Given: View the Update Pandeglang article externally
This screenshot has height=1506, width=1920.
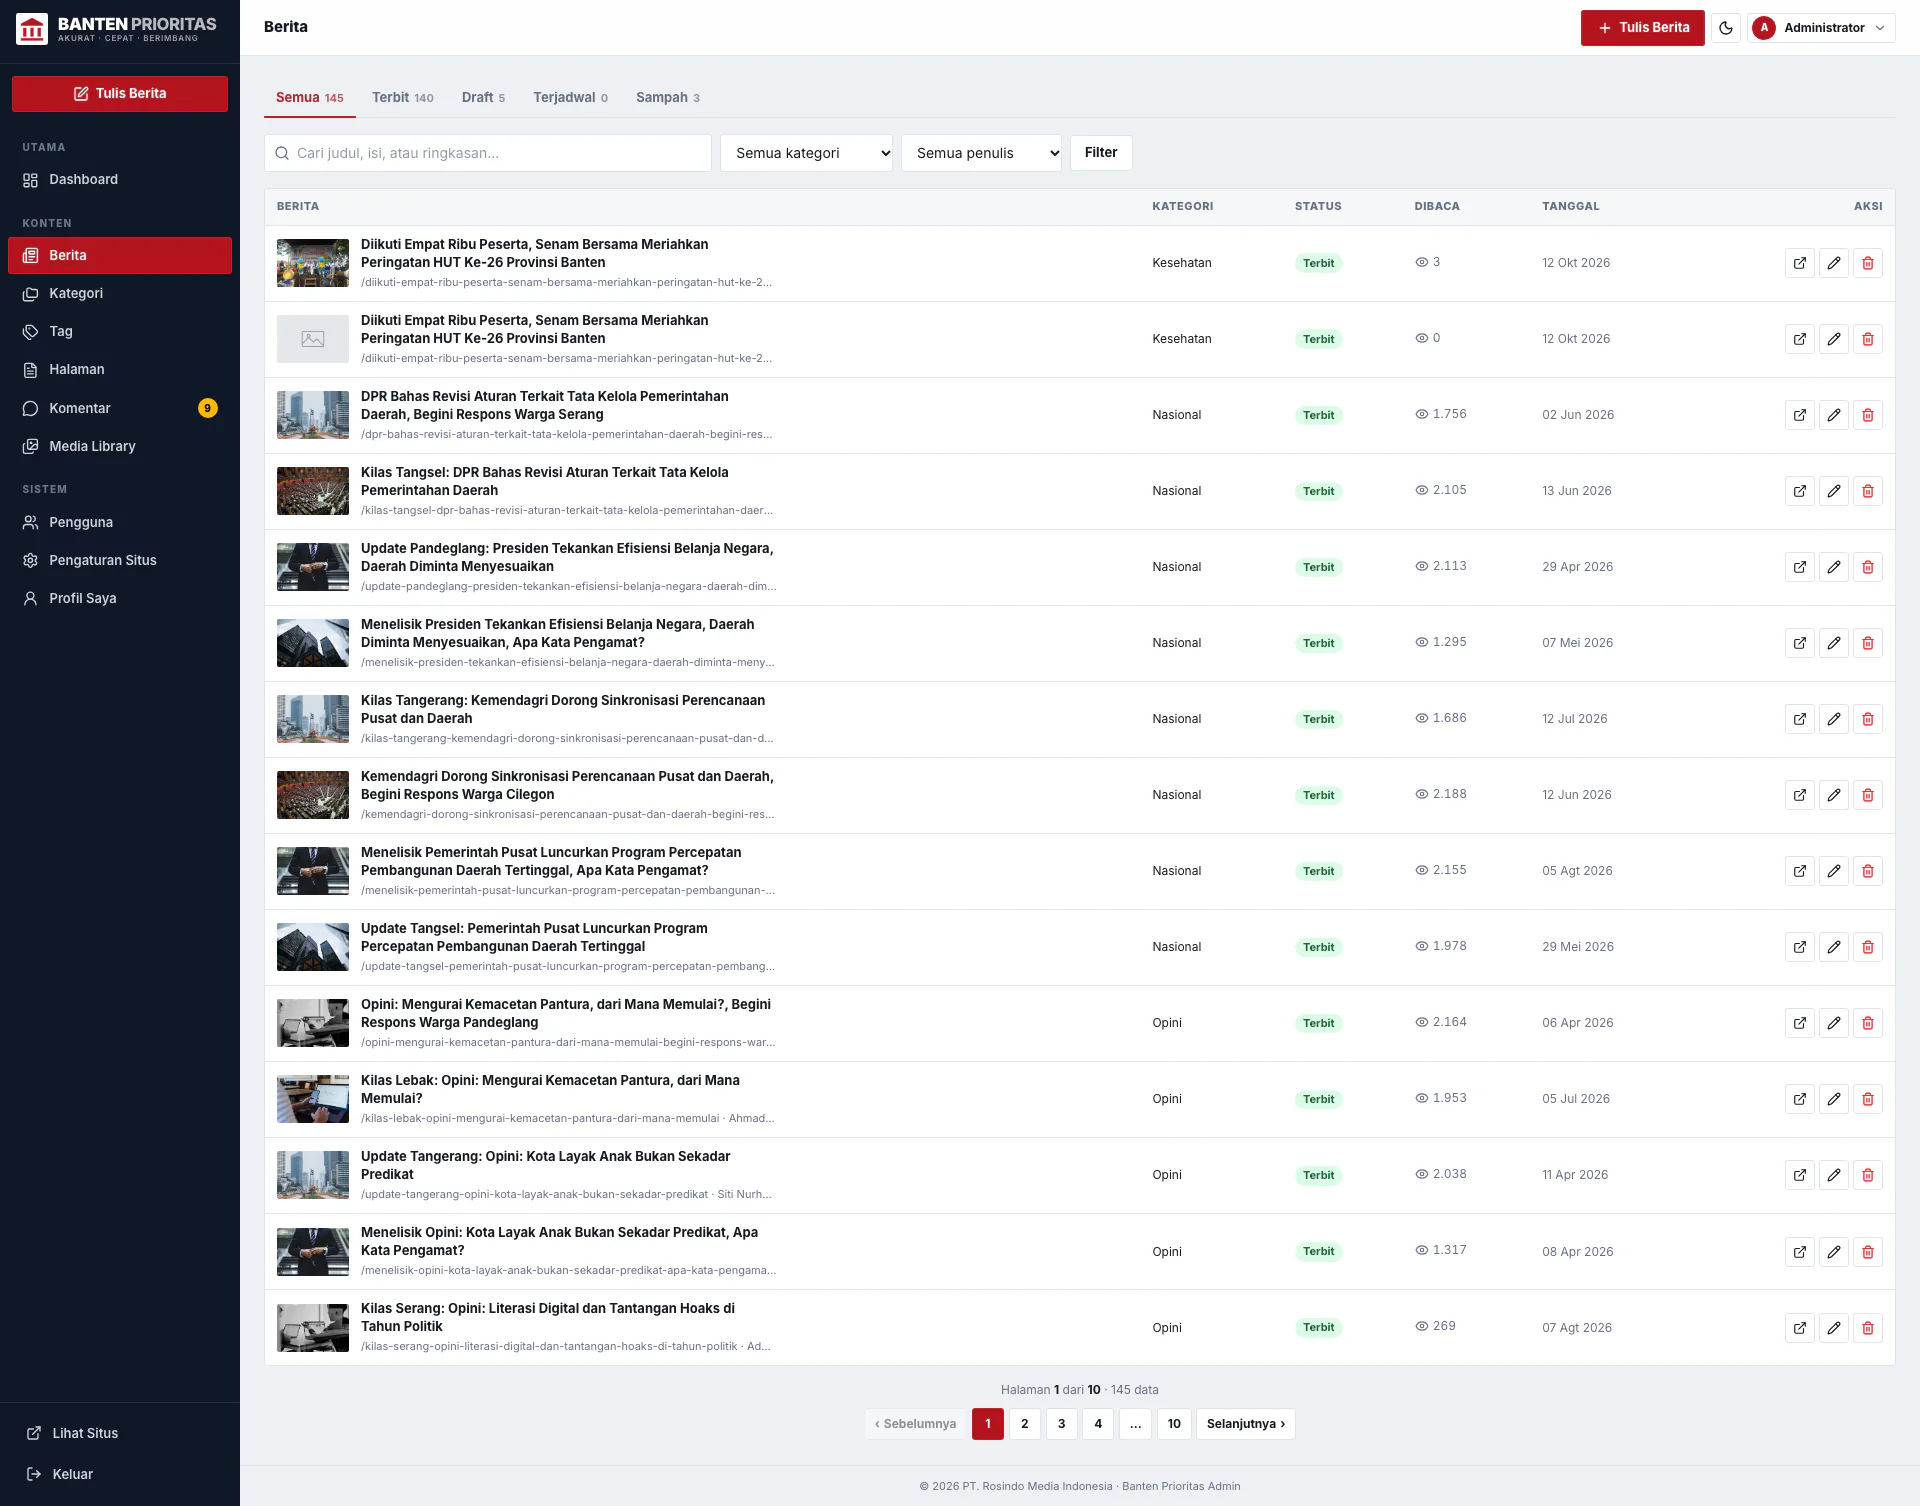Looking at the screenshot, I should click(1800, 567).
